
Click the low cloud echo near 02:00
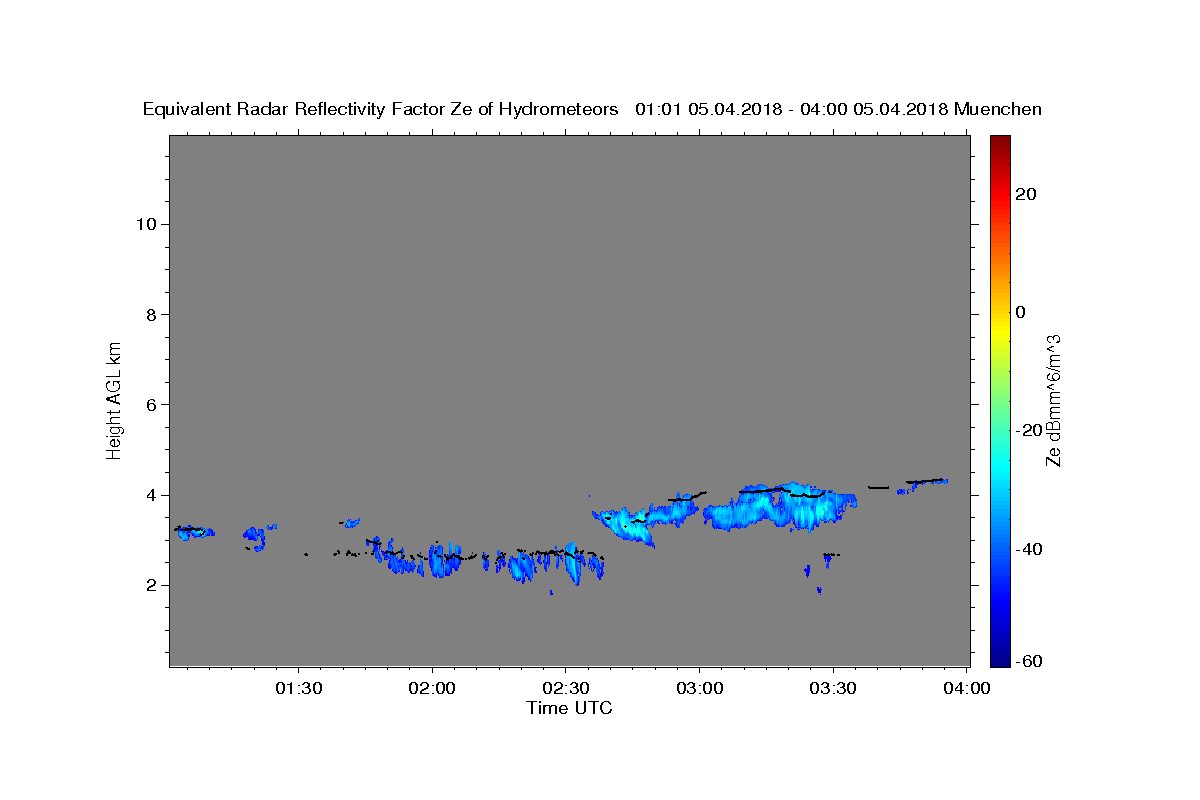click(x=422, y=560)
